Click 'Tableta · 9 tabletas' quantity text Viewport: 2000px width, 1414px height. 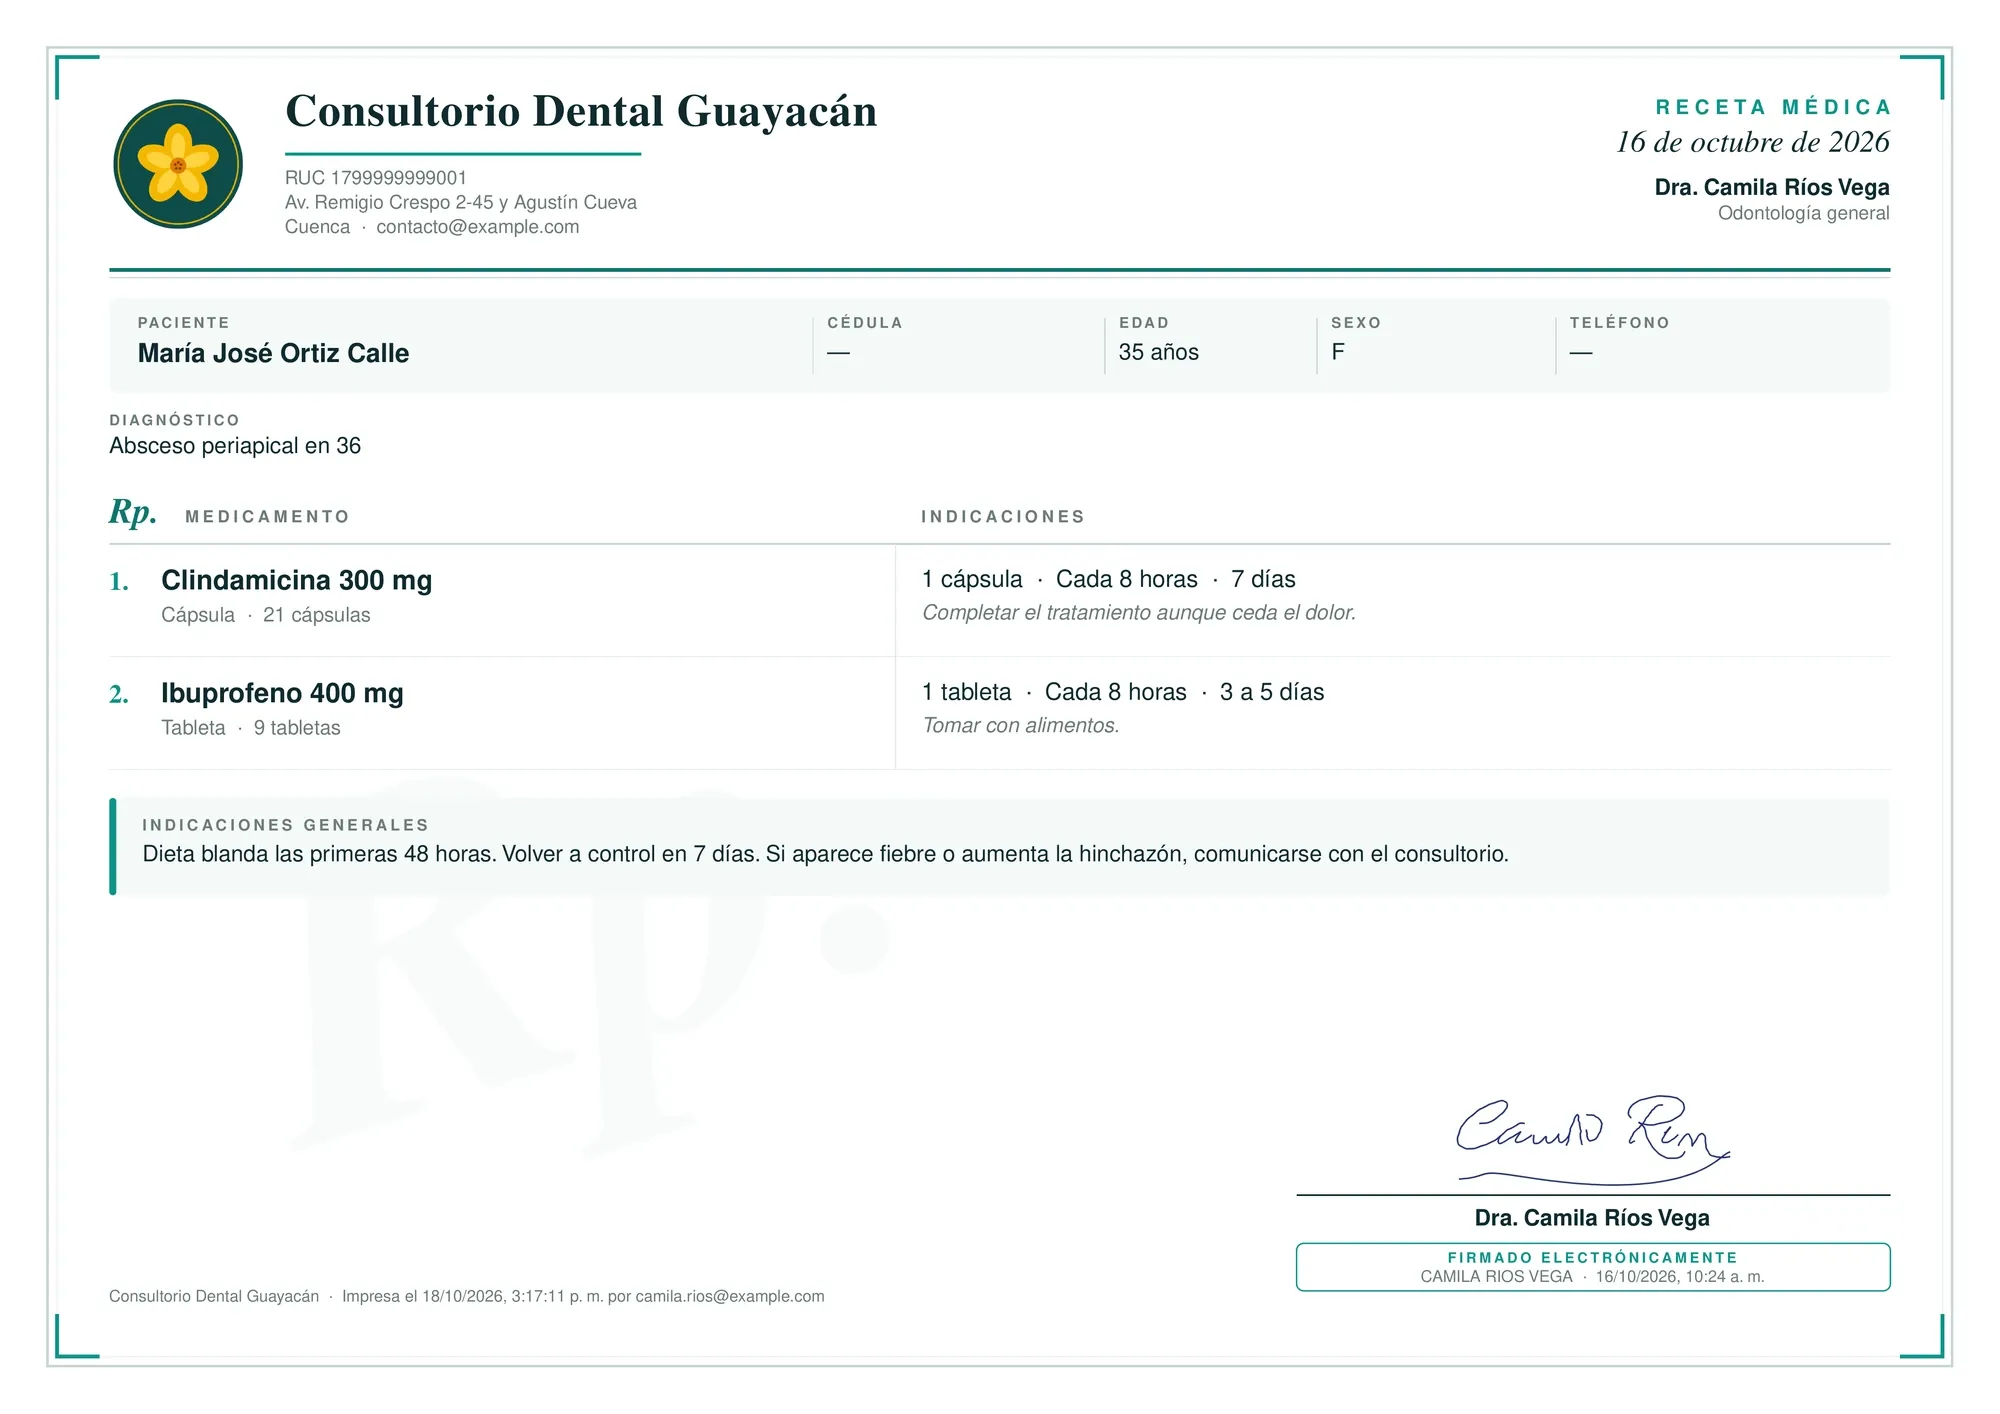click(251, 728)
